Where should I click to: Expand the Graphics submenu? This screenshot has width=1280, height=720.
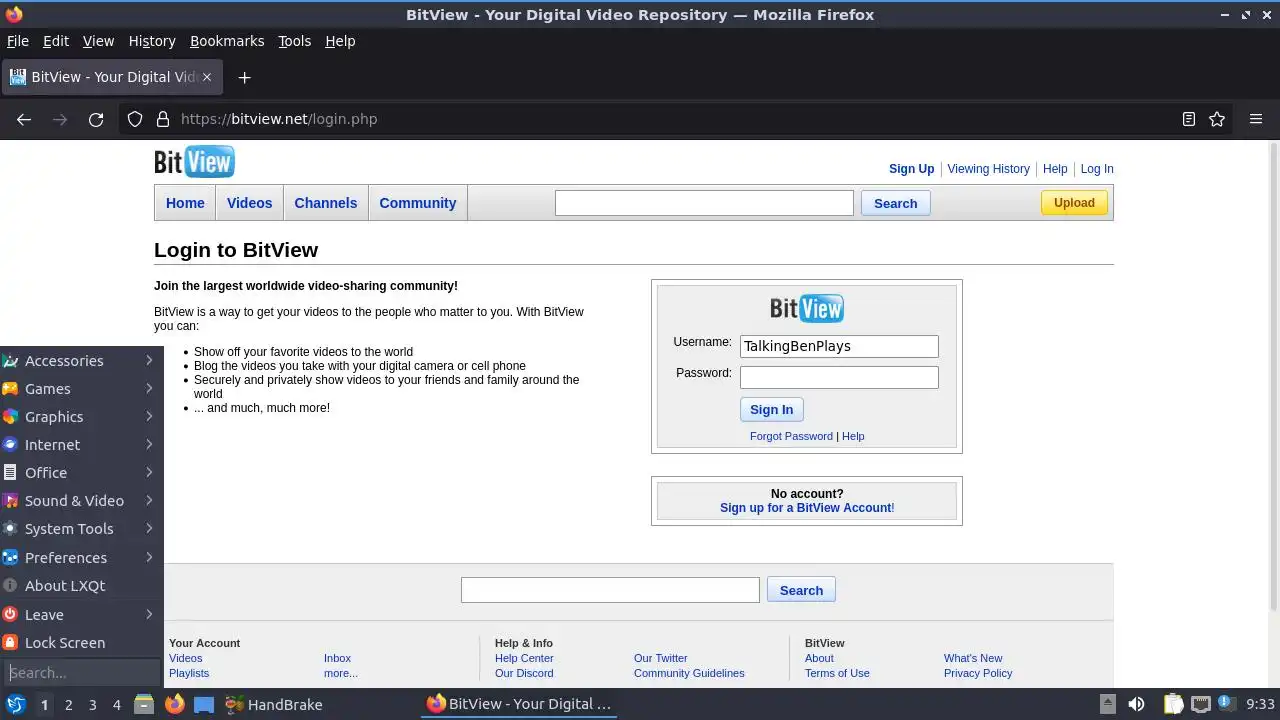[x=81, y=417]
